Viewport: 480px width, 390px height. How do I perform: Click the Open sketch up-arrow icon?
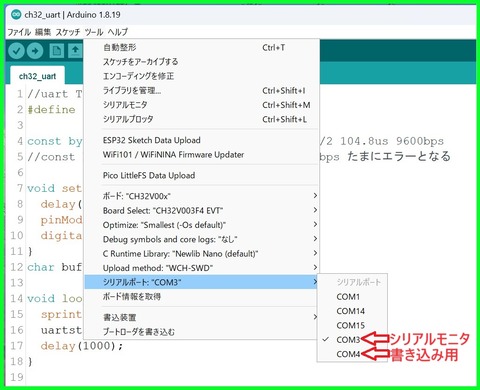[75, 51]
